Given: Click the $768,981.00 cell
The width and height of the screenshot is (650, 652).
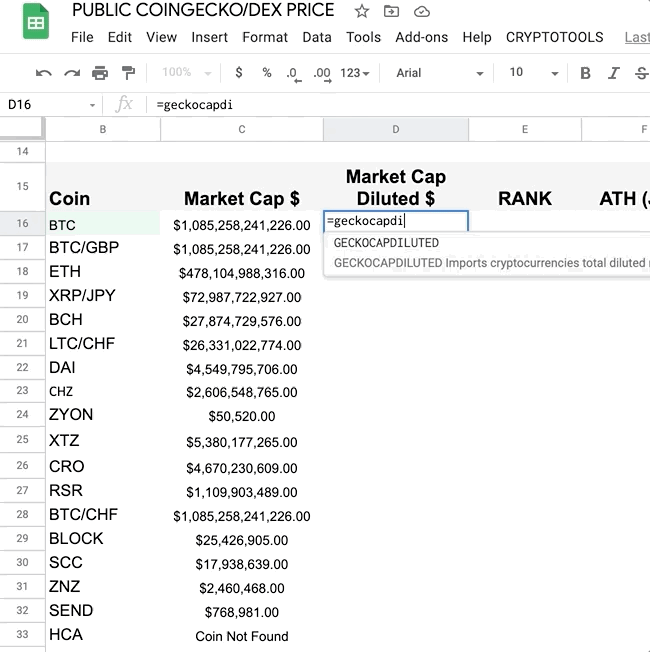Looking at the screenshot, I should point(242,612).
